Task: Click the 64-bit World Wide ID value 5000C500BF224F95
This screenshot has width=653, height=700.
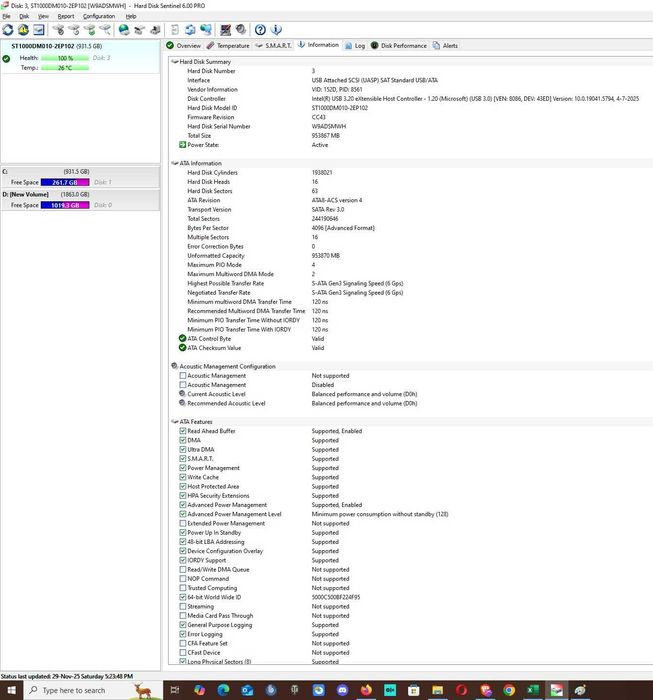Action: coord(336,597)
